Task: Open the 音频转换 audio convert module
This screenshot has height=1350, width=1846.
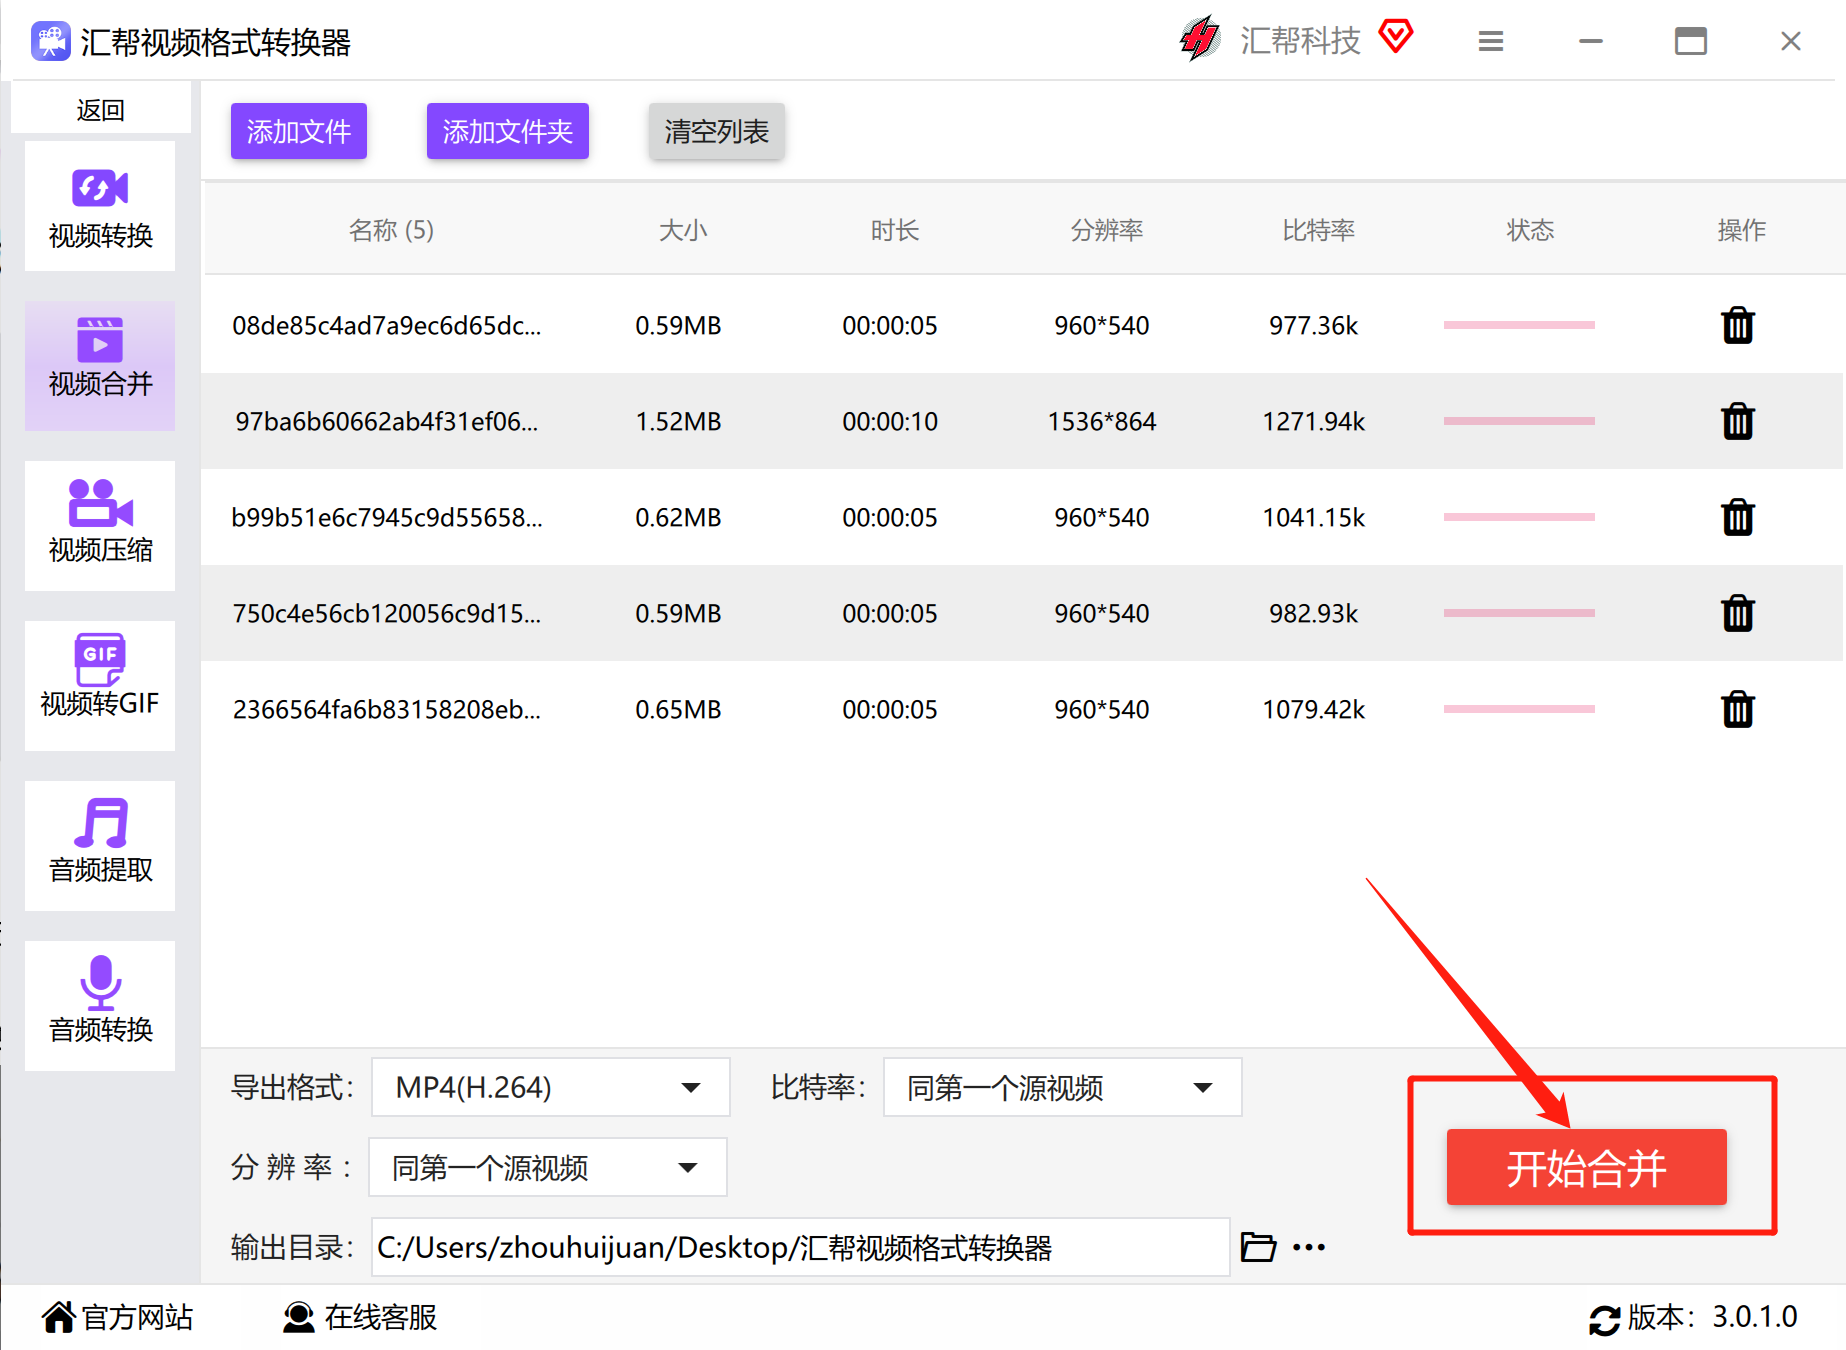Action: click(x=100, y=1006)
